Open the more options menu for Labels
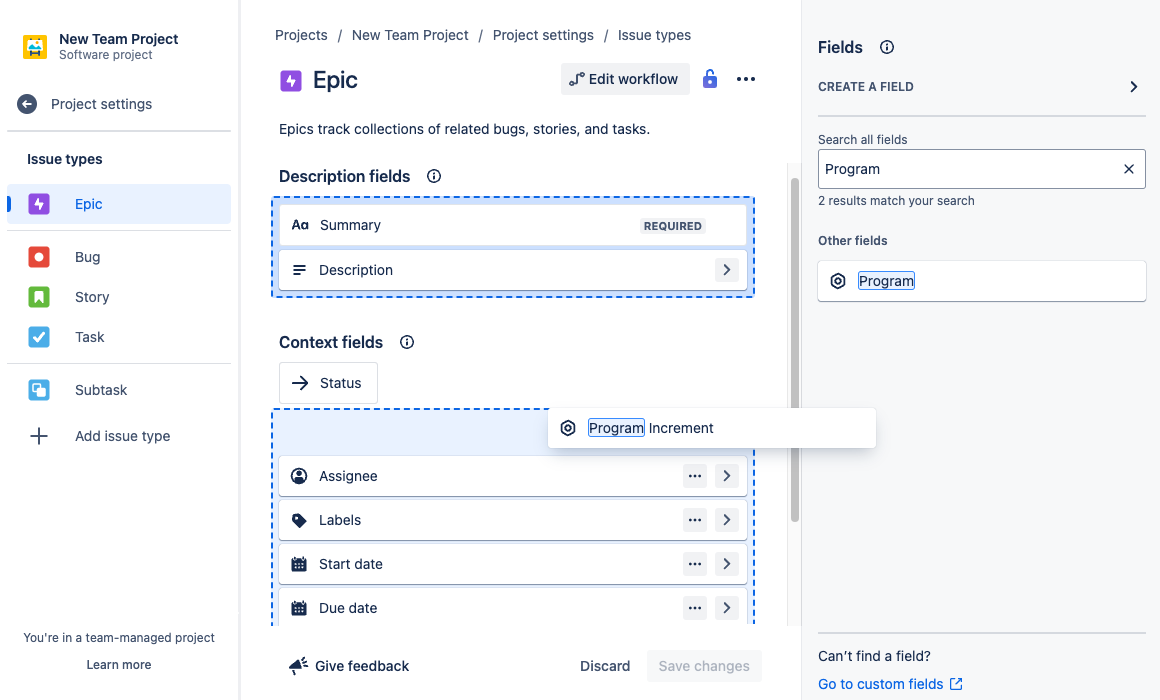 click(695, 520)
